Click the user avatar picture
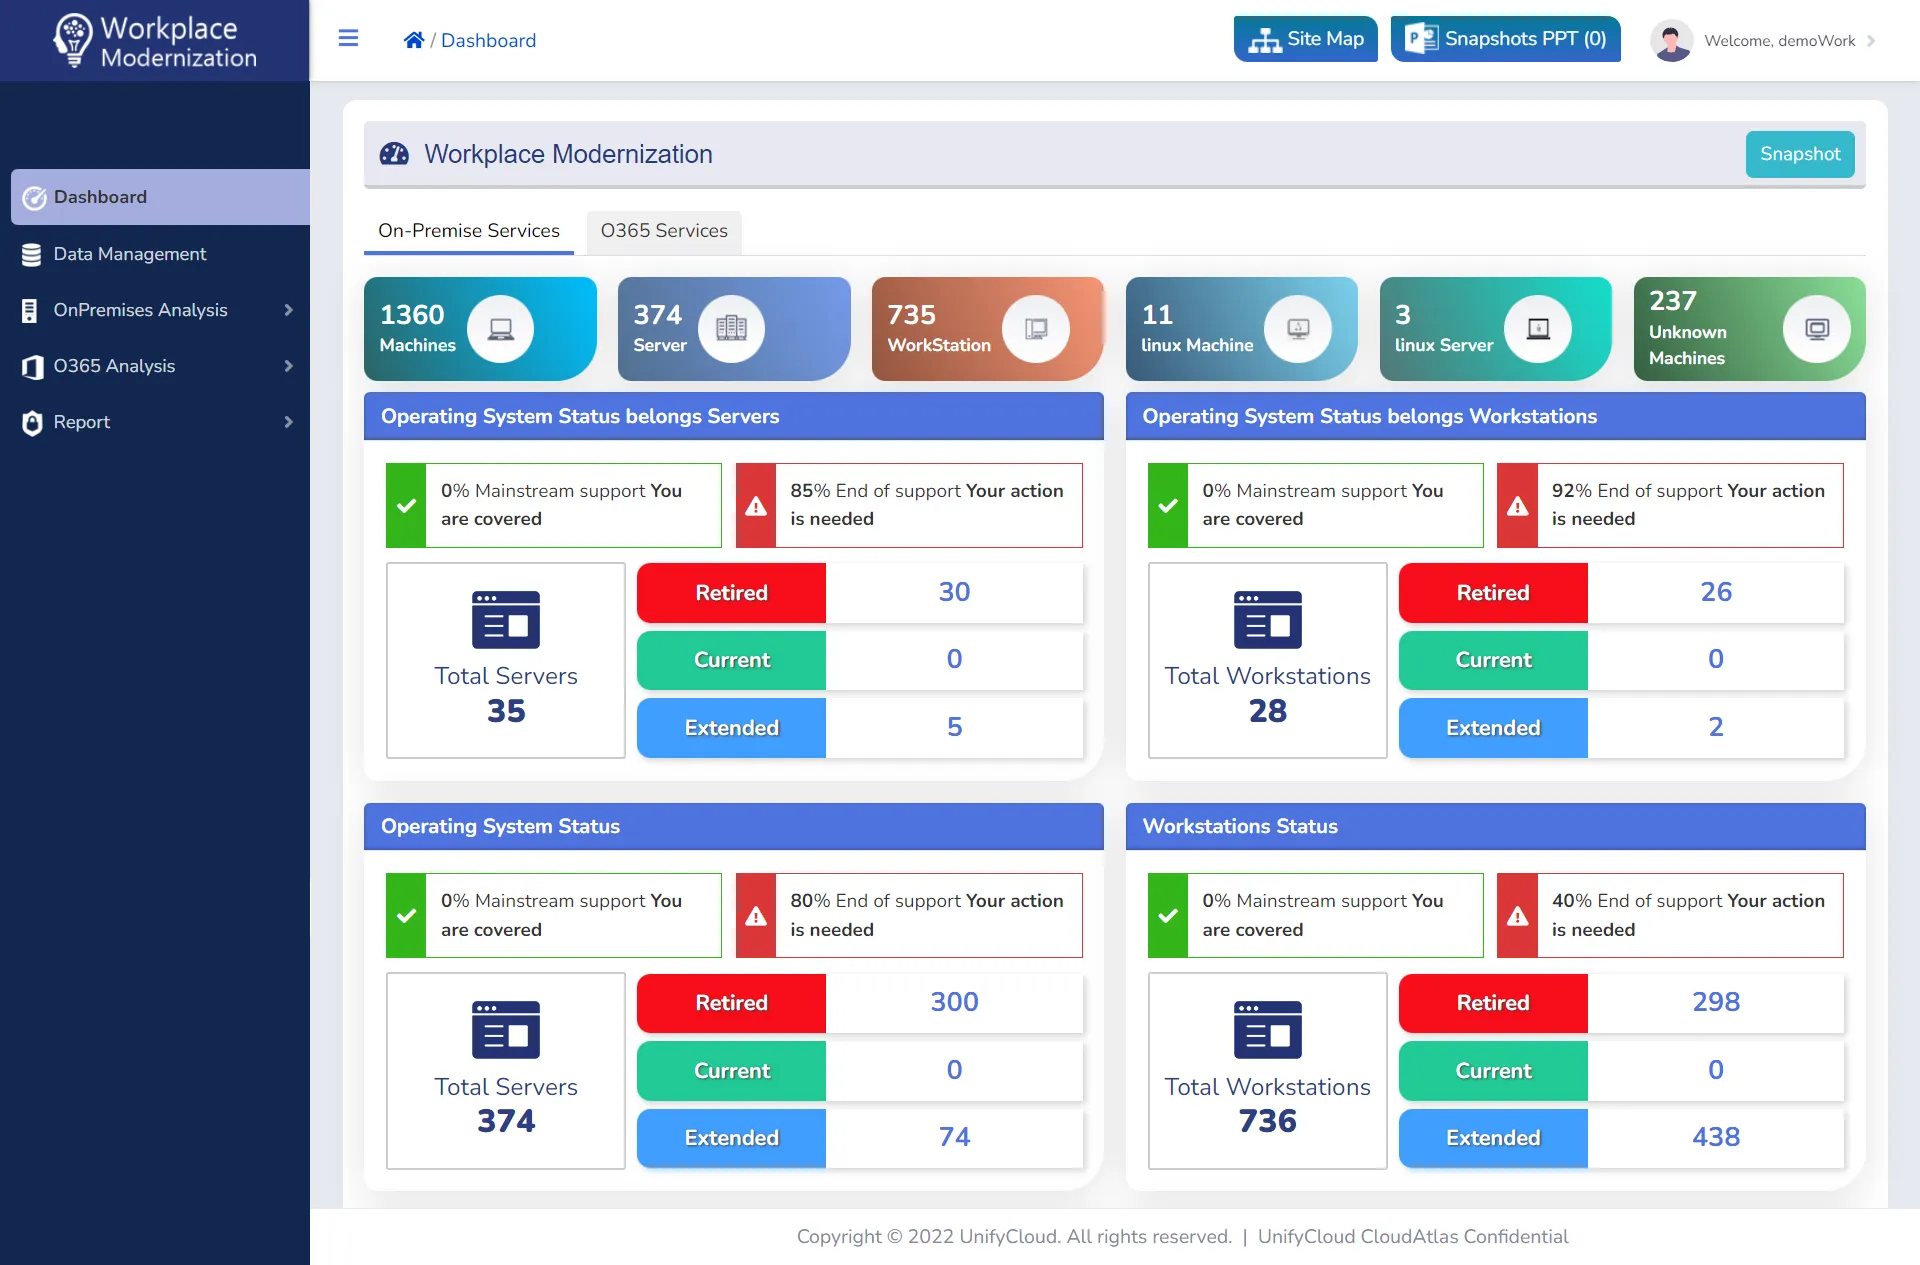Viewport: 1920px width, 1265px height. point(1670,40)
